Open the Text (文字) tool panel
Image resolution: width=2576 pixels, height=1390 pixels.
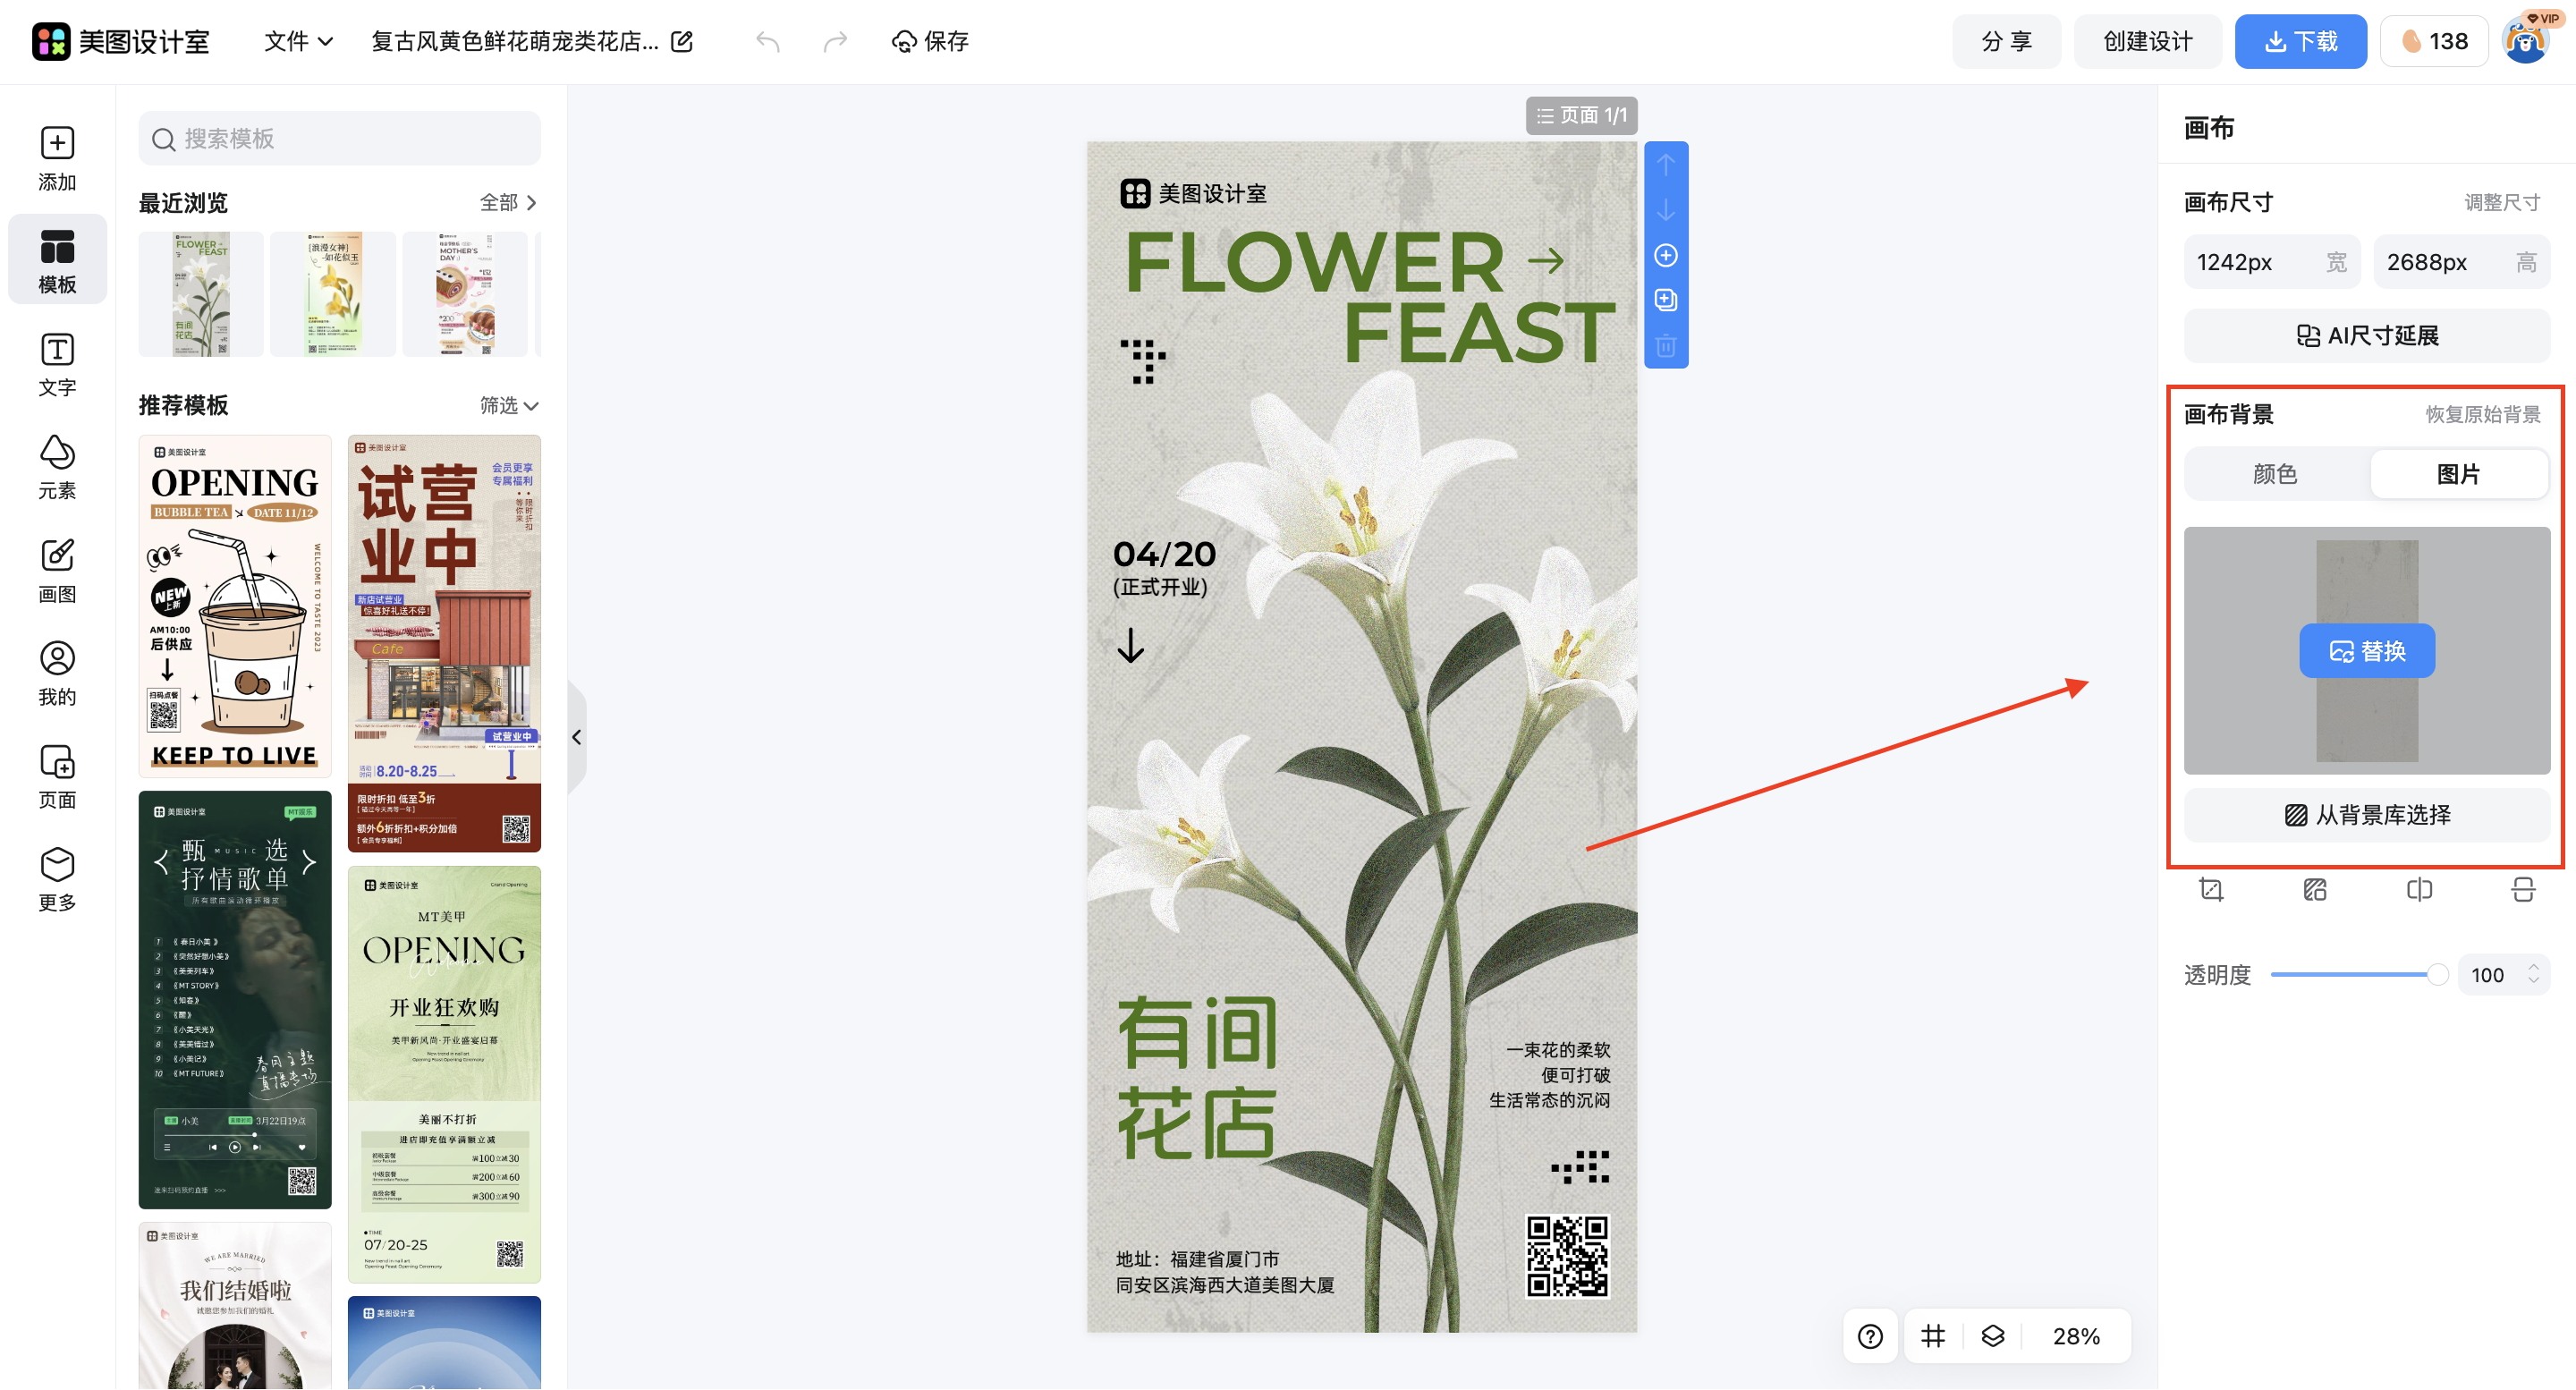pyautogui.click(x=57, y=364)
